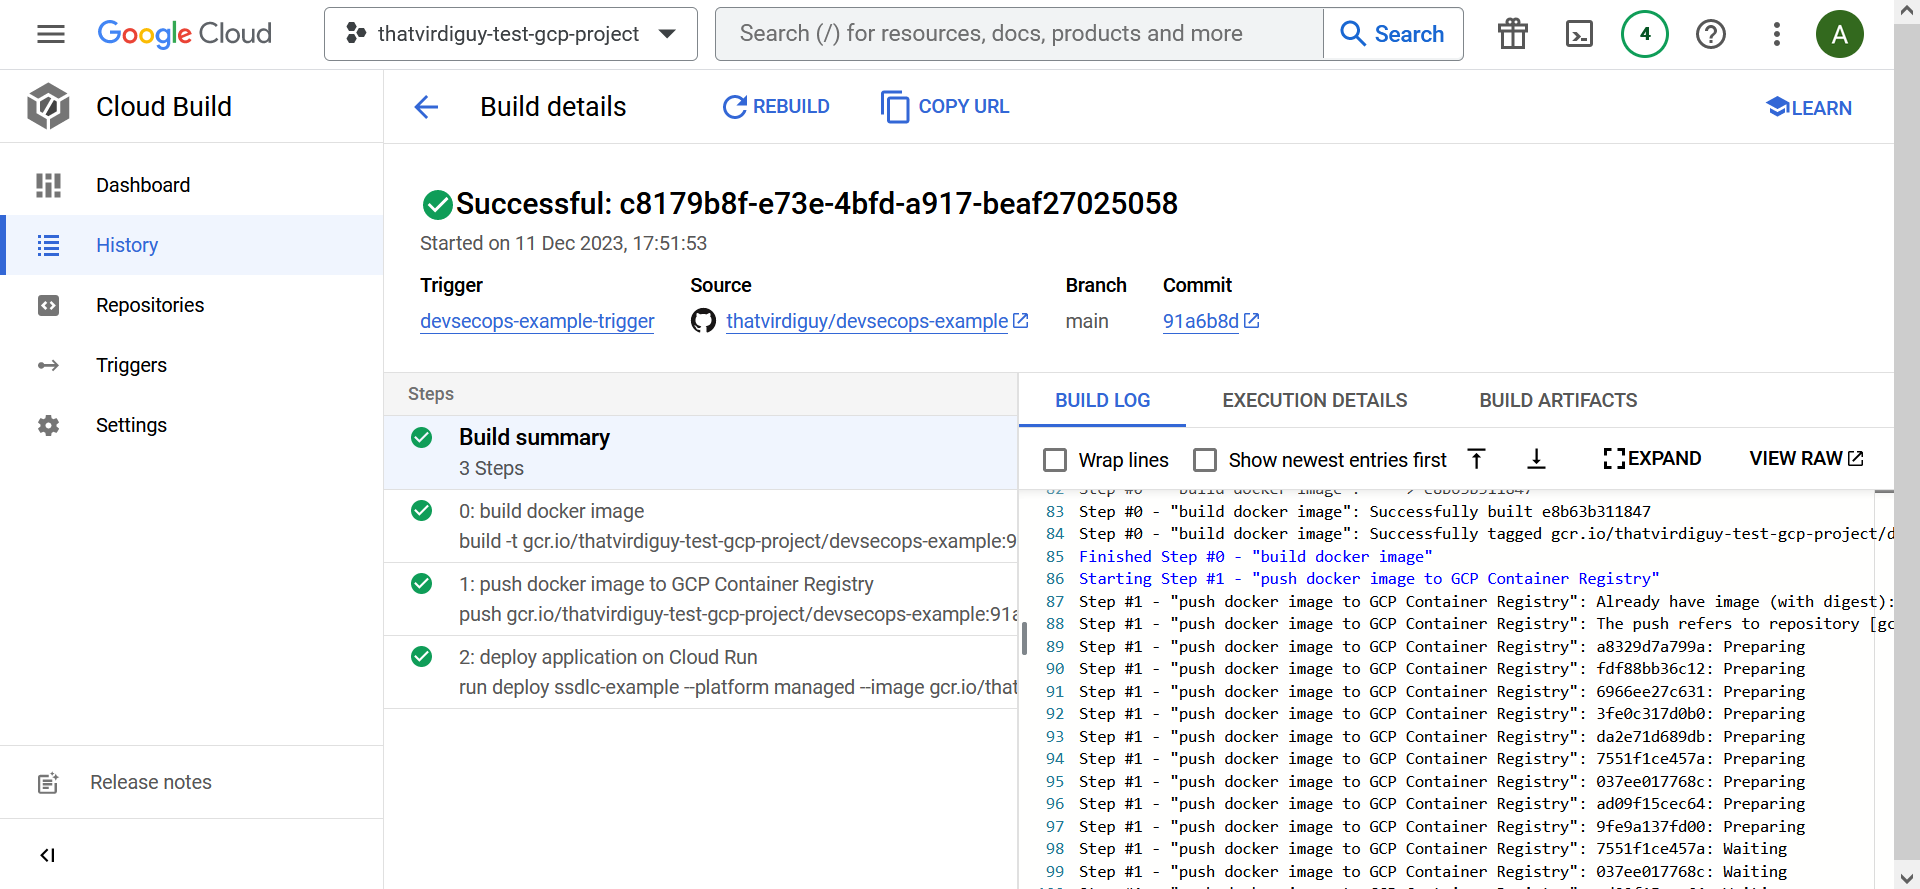Open Repositories in the sidebar

pyautogui.click(x=192, y=305)
